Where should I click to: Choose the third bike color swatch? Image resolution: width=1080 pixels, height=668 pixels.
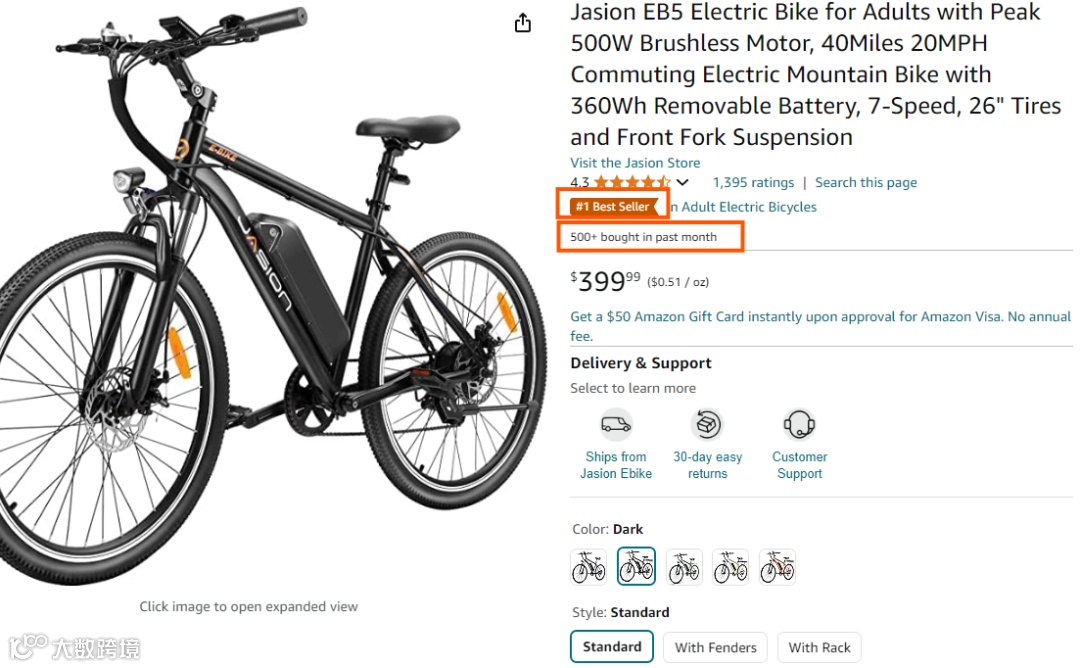684,567
